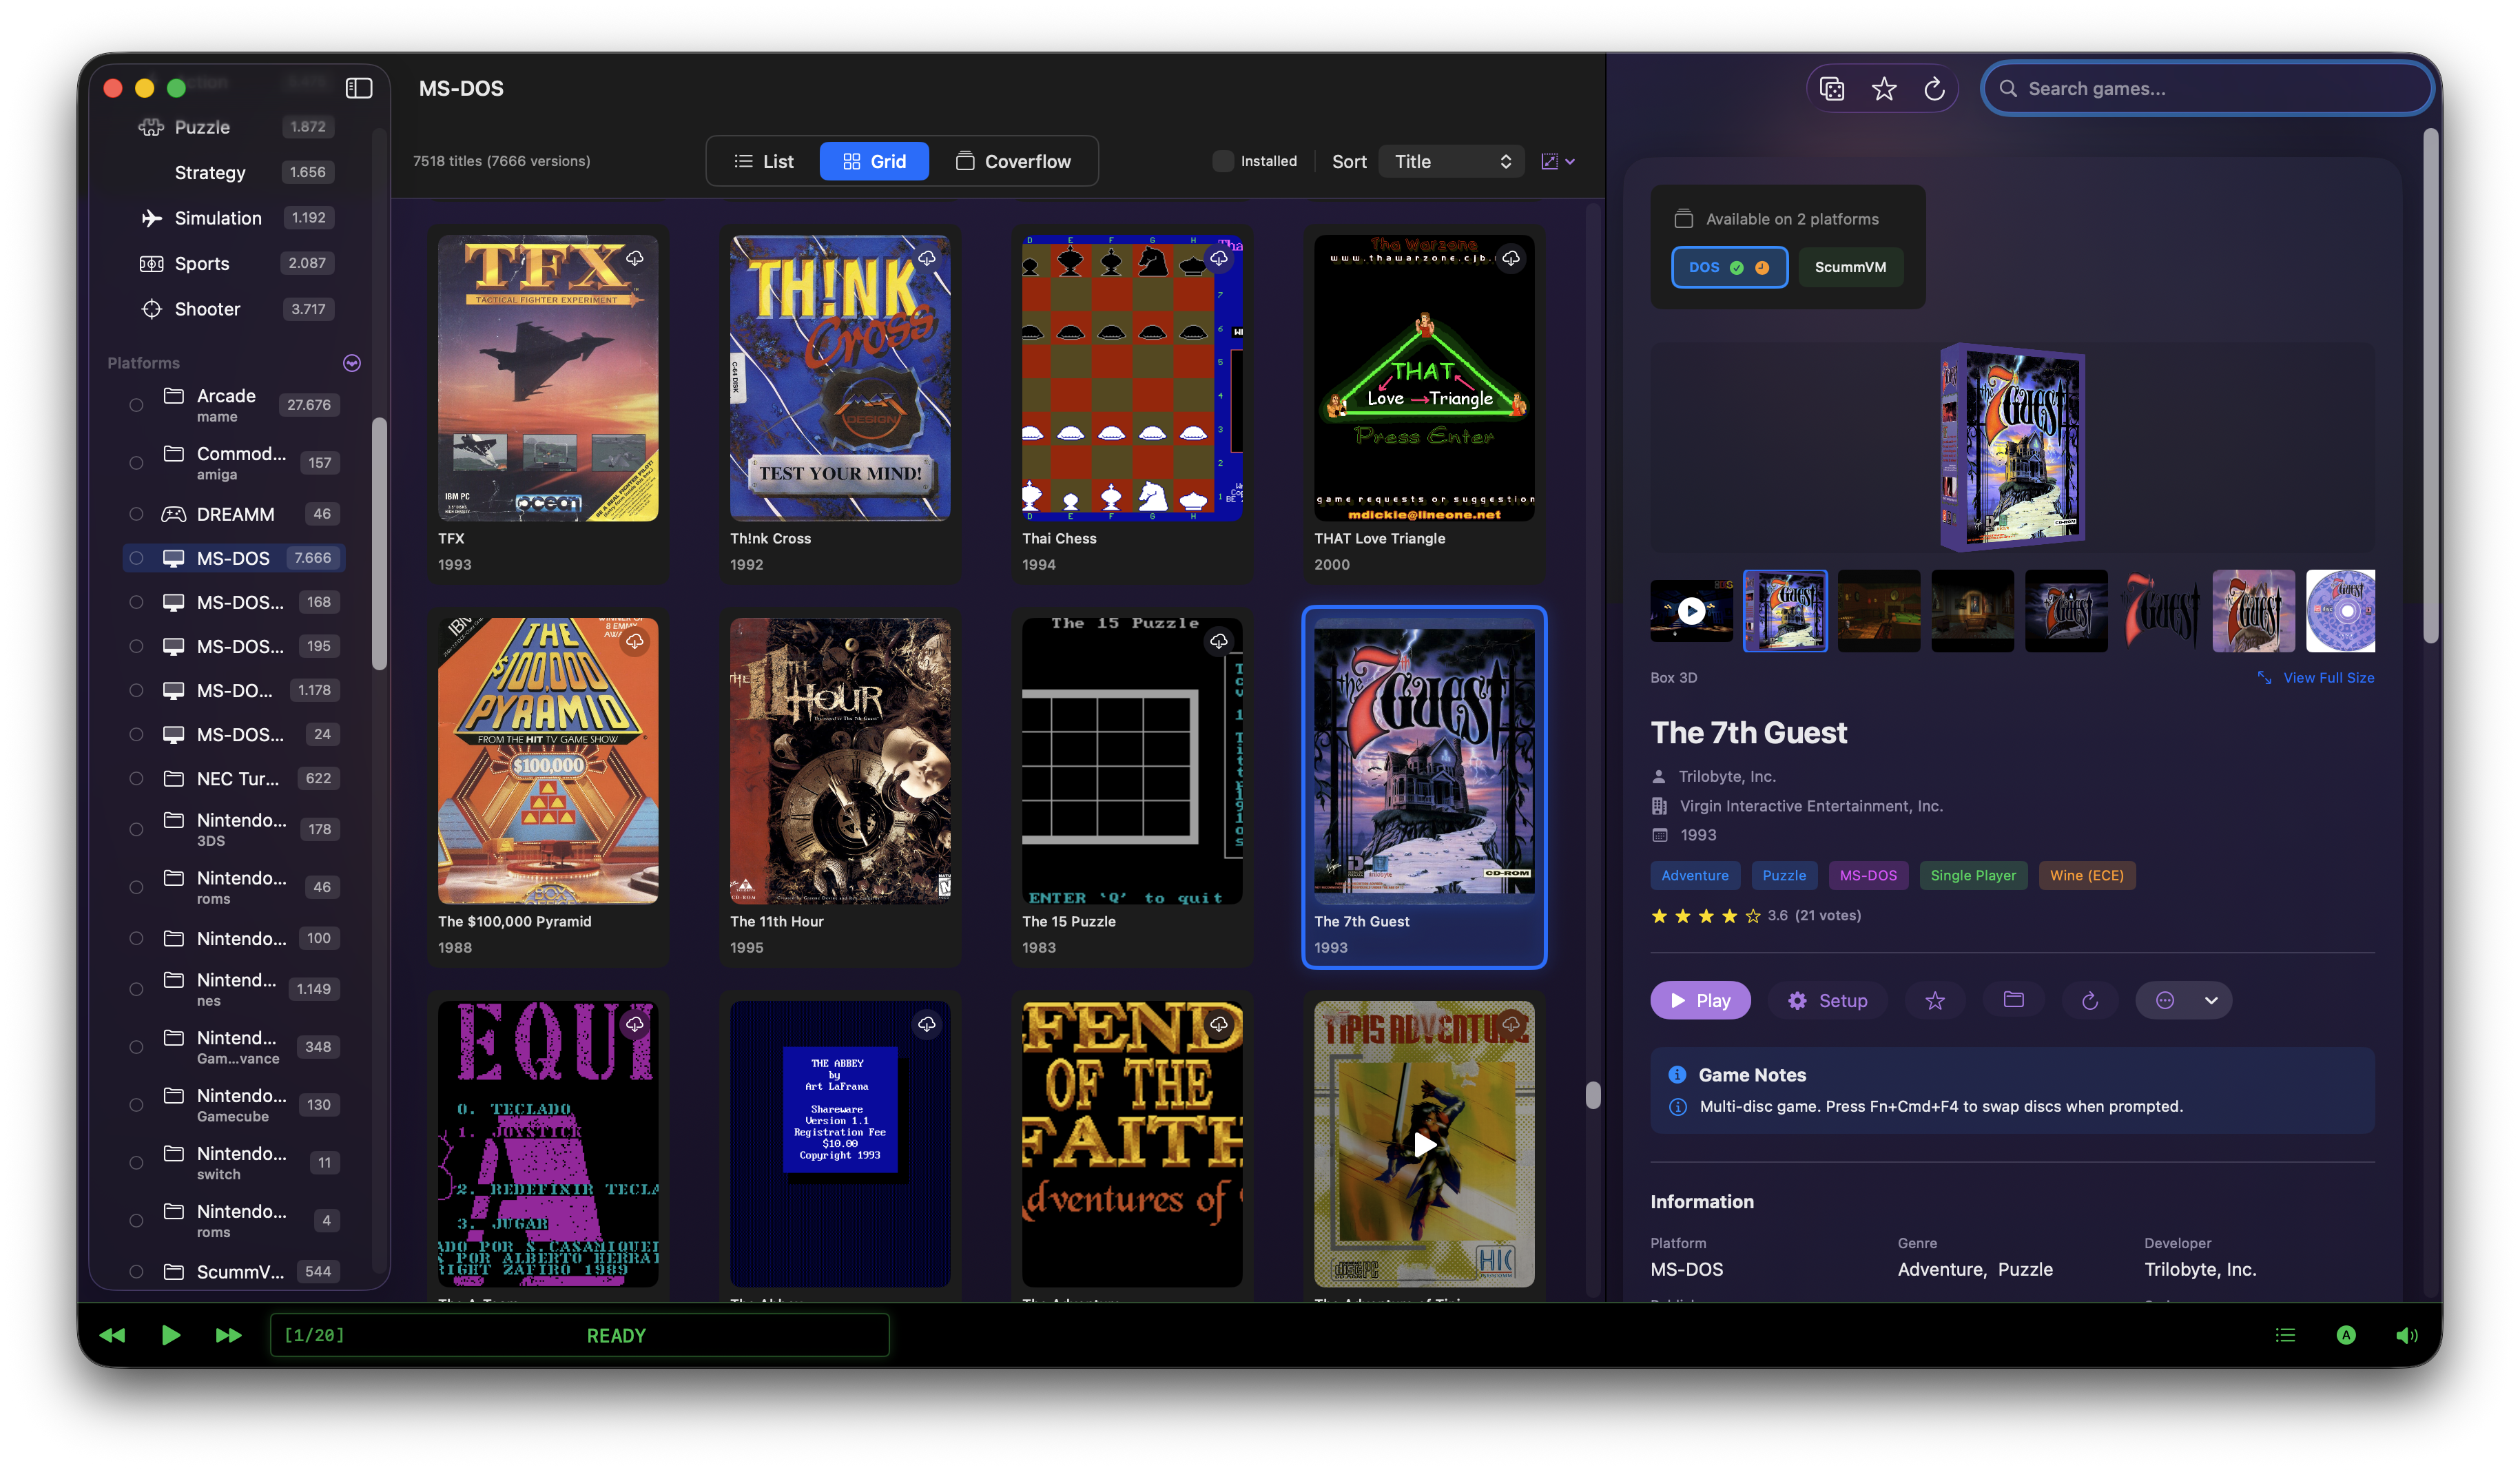
Task: Select the MS-DOS platform radio button
Action: [x=136, y=558]
